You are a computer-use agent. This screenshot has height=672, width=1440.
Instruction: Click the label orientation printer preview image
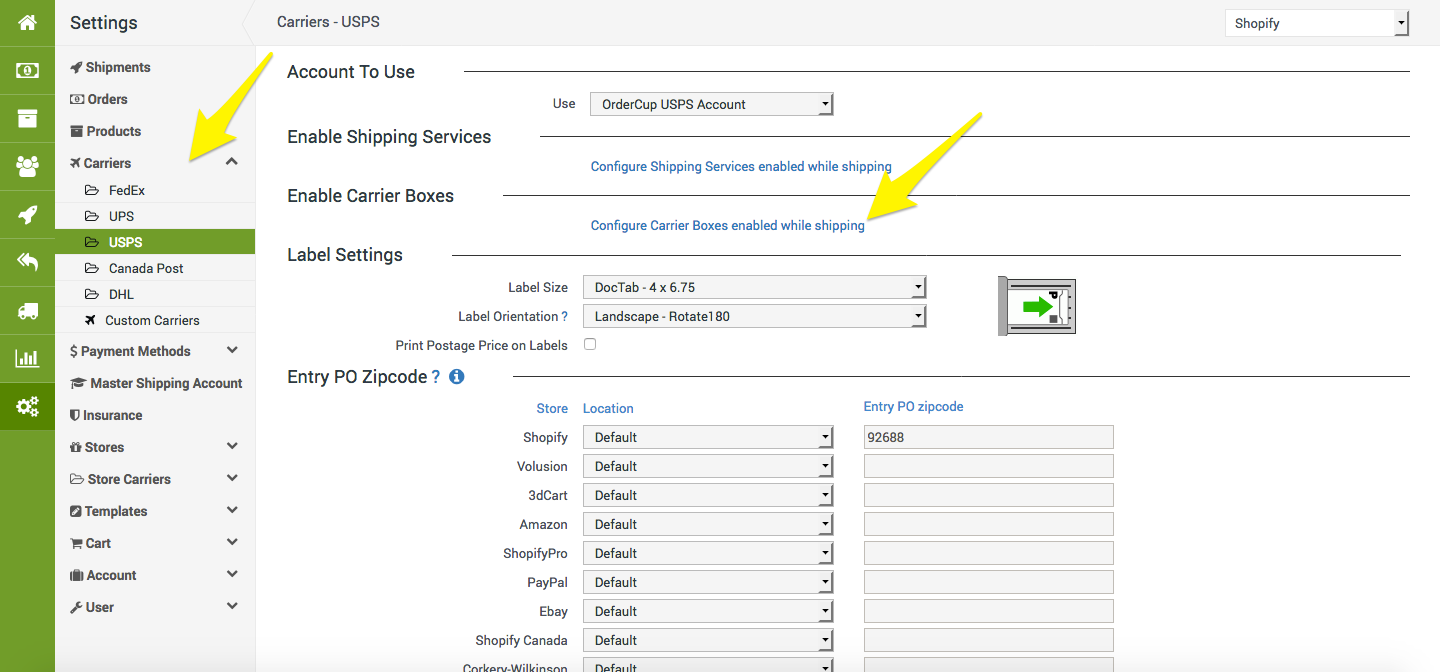coord(1037,306)
